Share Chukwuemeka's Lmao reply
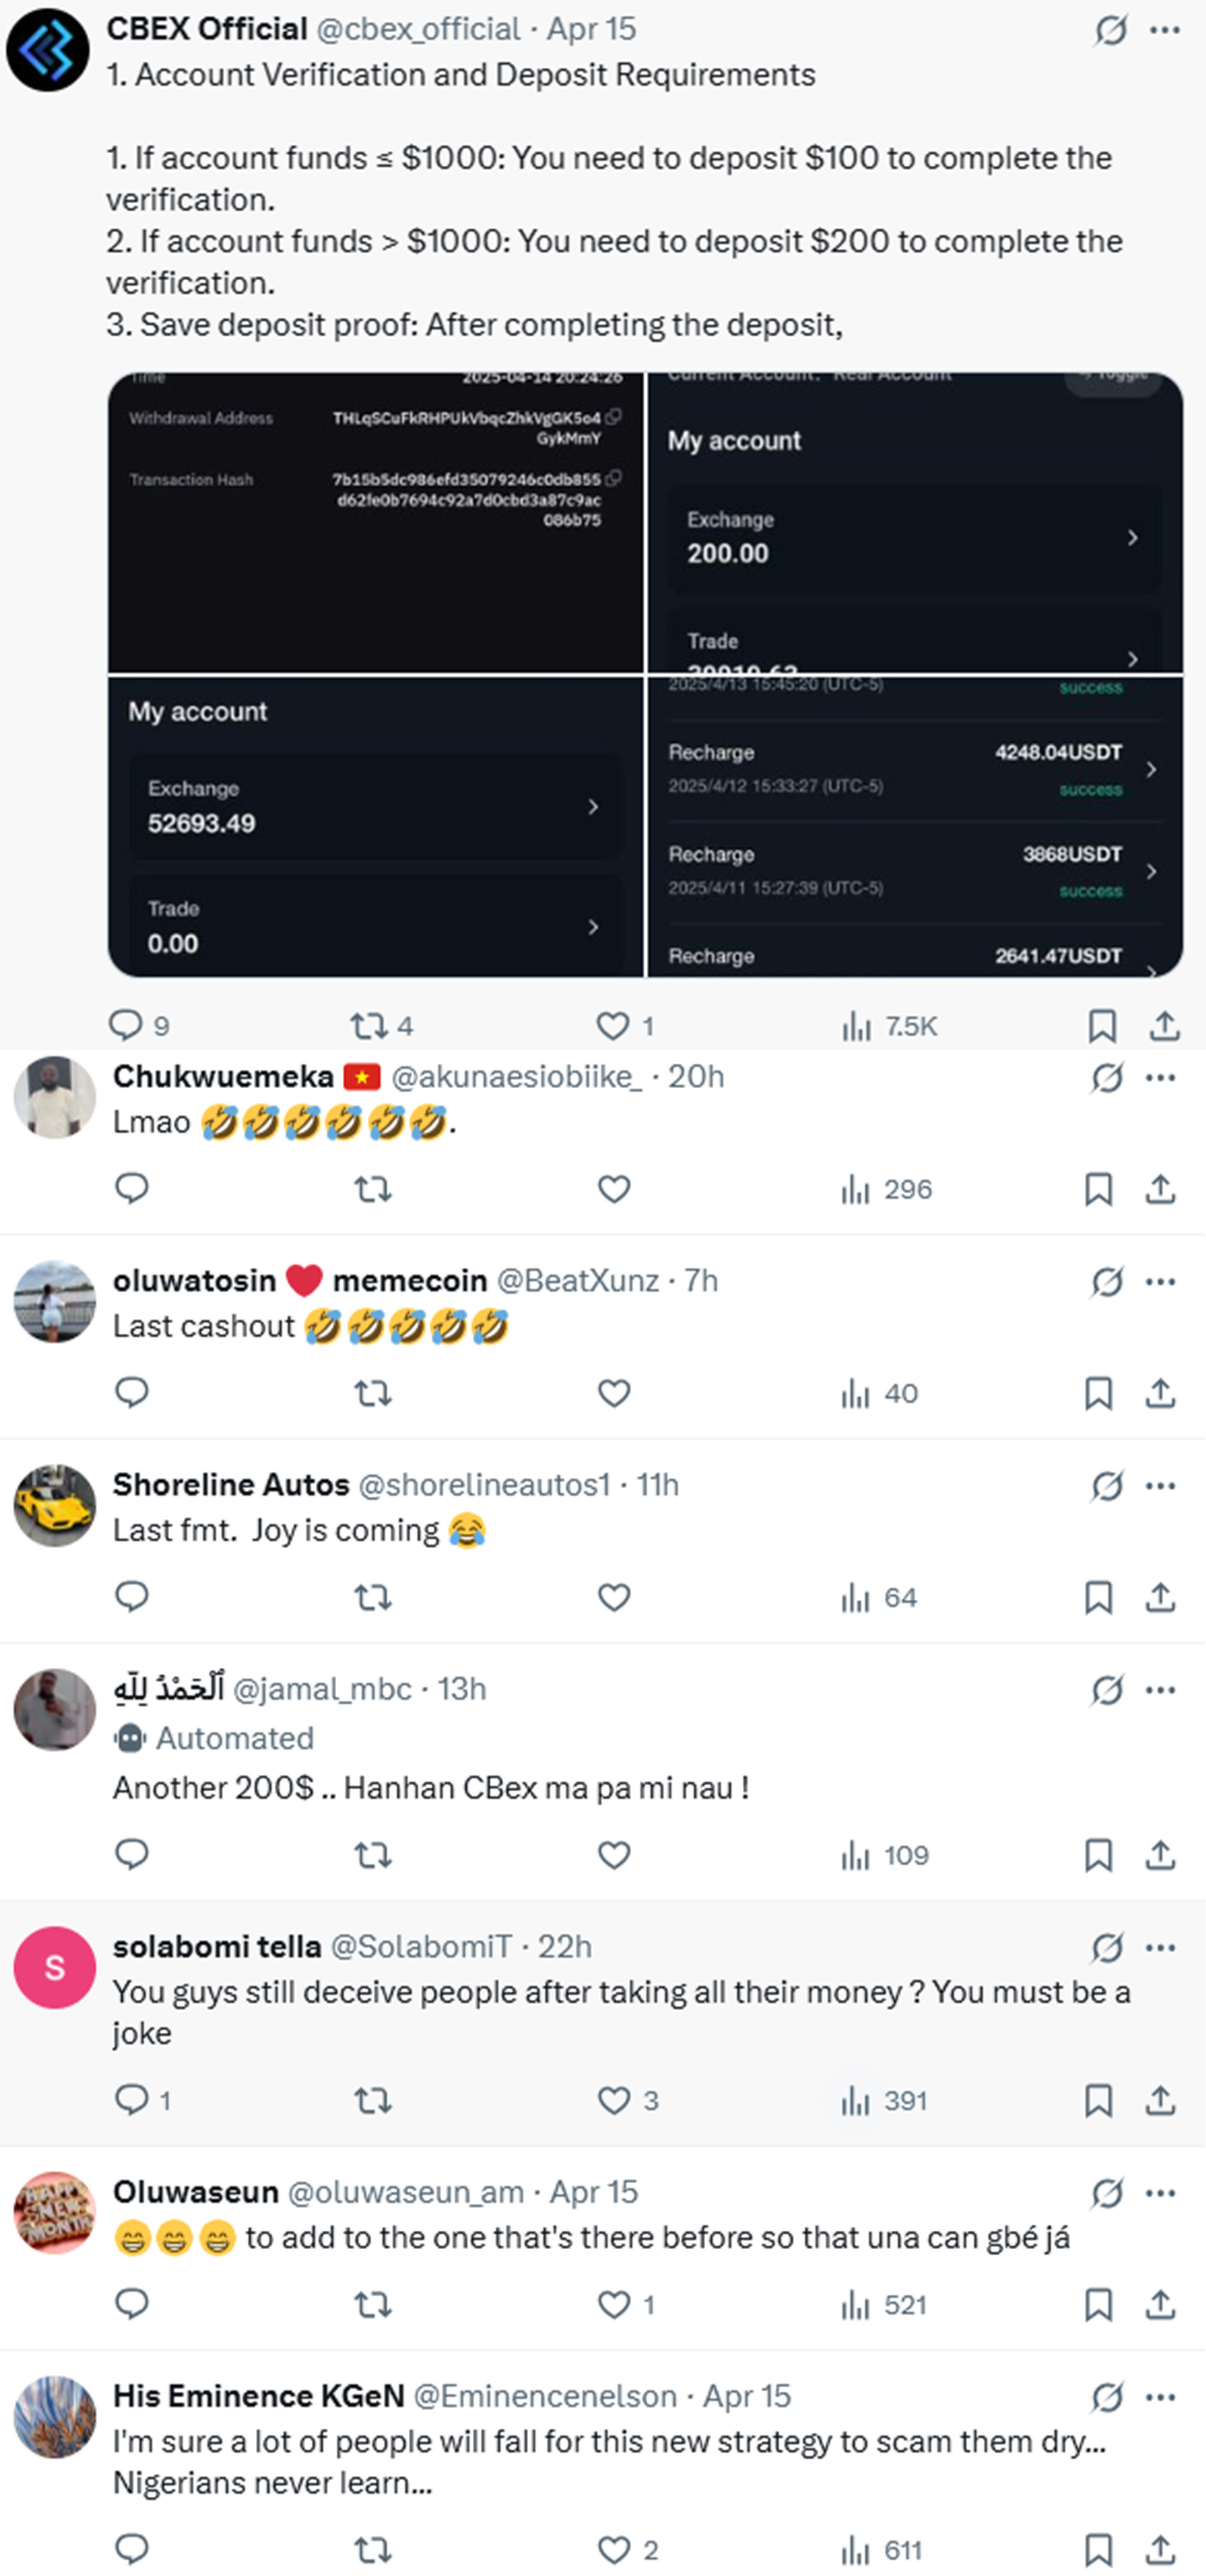Screen dimensions: 1206x2576 [x=1160, y=1189]
